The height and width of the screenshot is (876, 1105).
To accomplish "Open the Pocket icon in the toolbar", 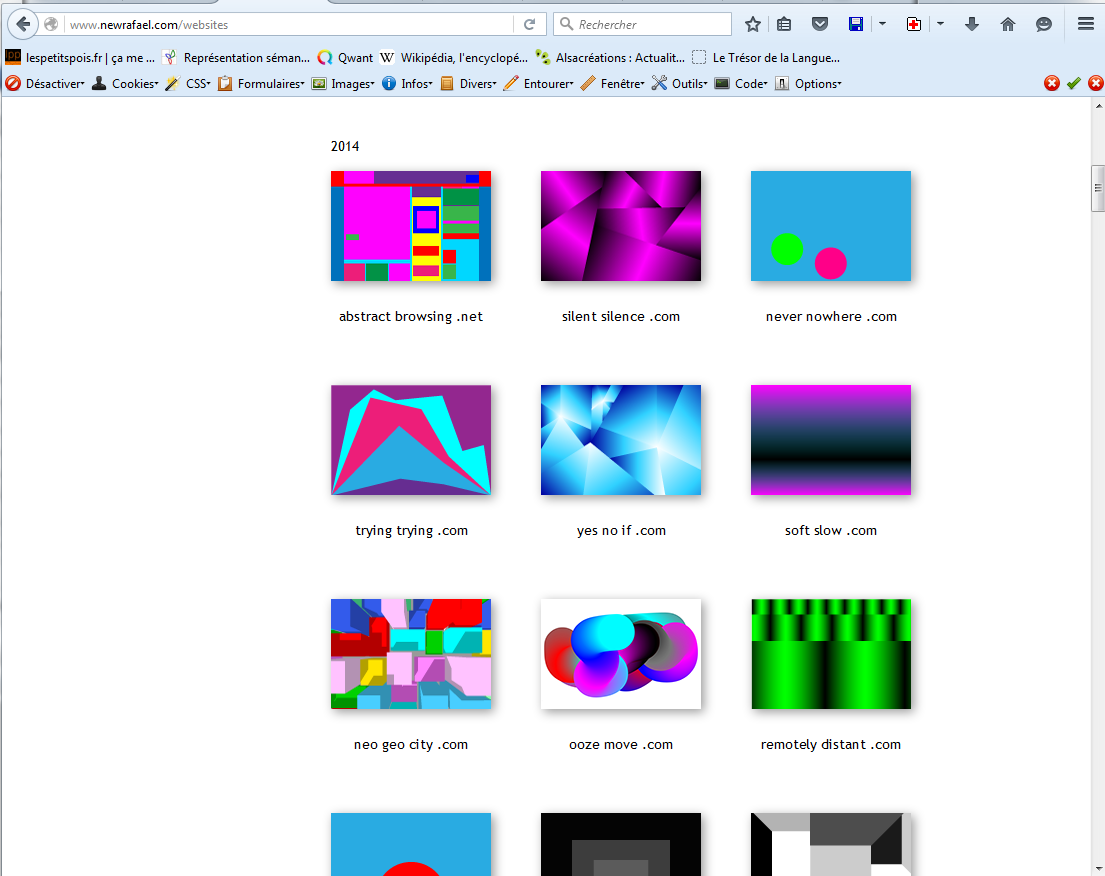I will (x=819, y=24).
